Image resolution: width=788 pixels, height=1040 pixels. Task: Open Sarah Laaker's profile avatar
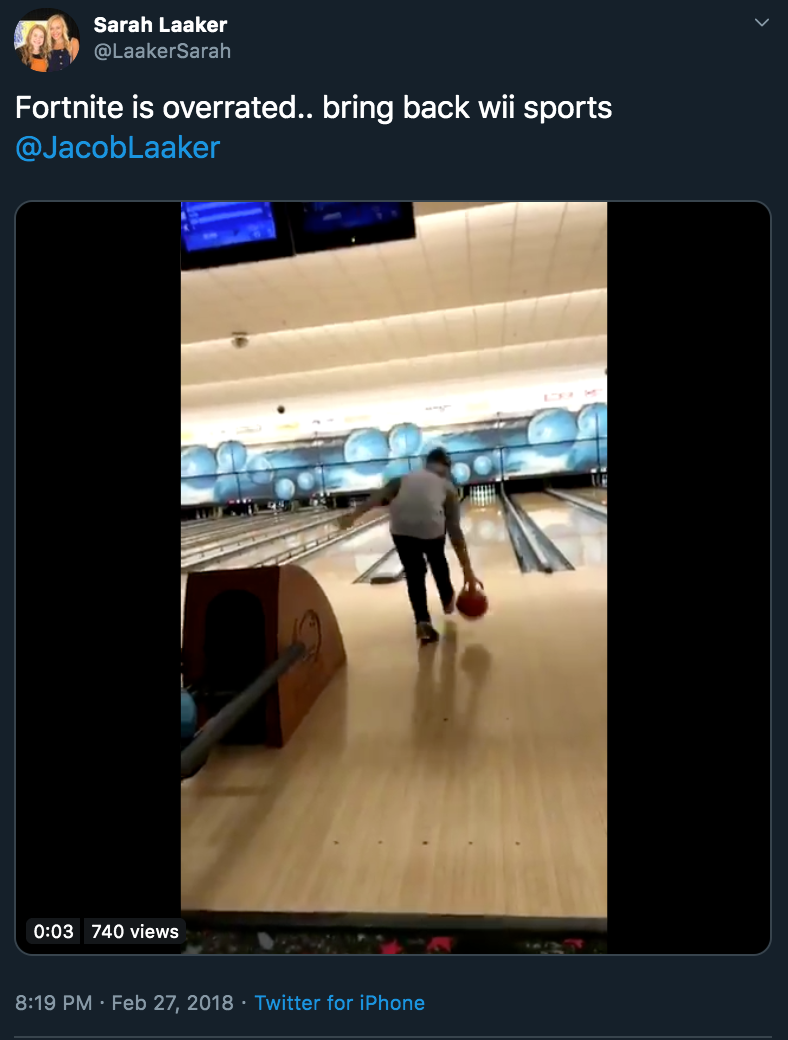point(47,40)
